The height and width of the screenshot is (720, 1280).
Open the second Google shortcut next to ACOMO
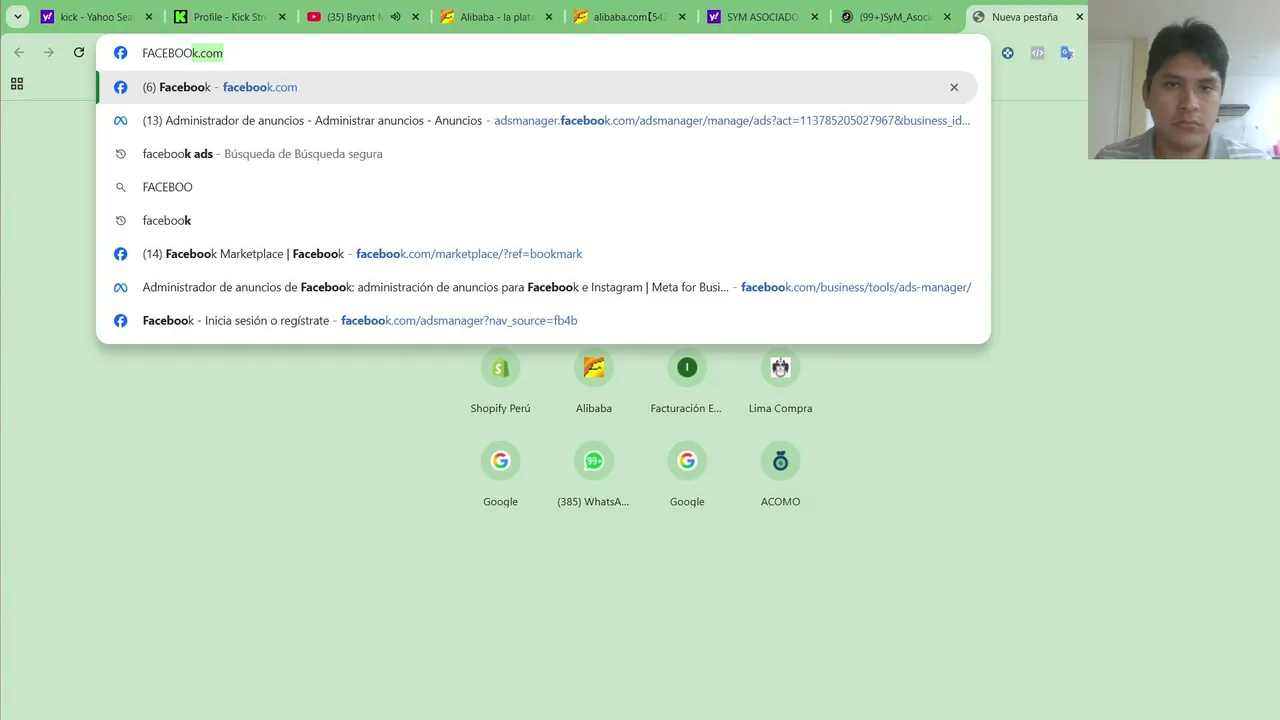pyautogui.click(x=687, y=474)
